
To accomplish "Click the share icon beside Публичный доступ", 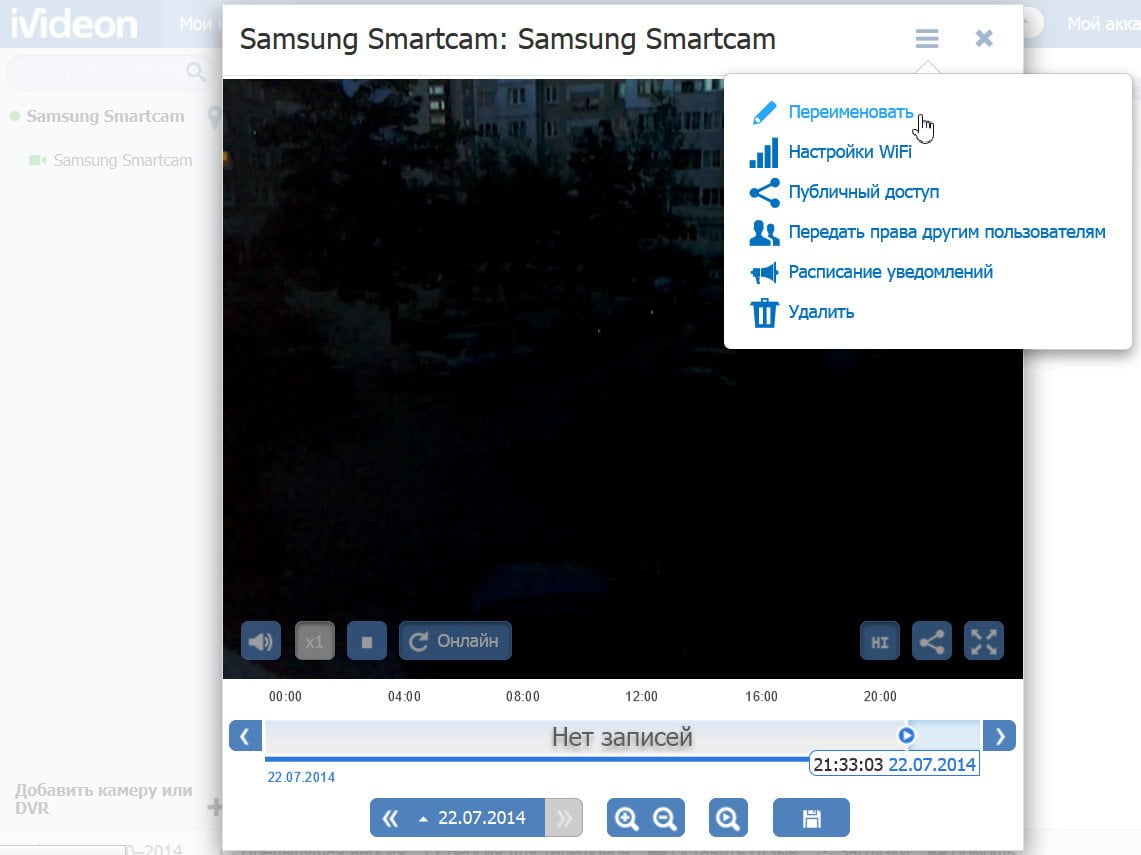I will [764, 193].
